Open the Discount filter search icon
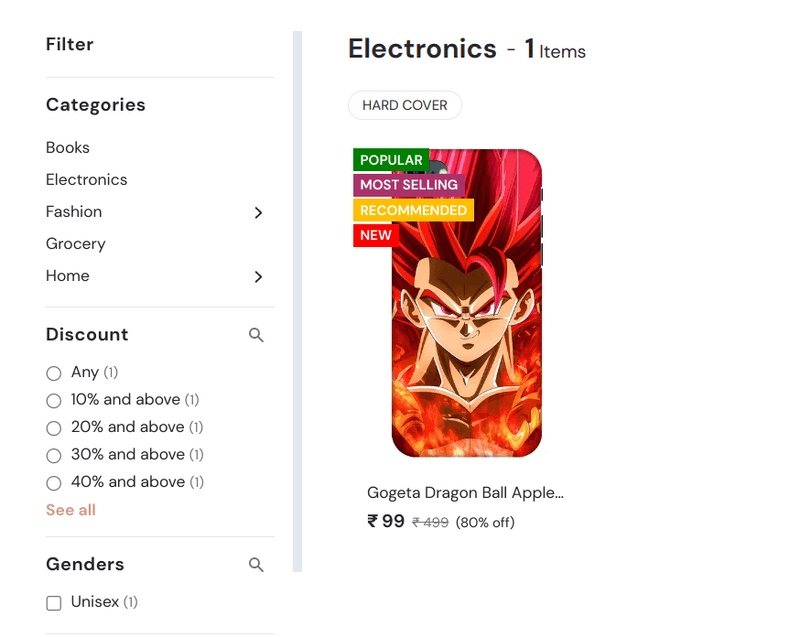Image resolution: width=800 pixels, height=637 pixels. pos(256,335)
